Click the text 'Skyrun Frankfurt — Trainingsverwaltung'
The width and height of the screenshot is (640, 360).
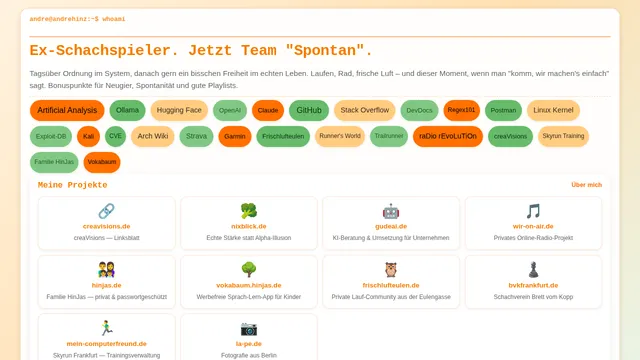click(107, 356)
